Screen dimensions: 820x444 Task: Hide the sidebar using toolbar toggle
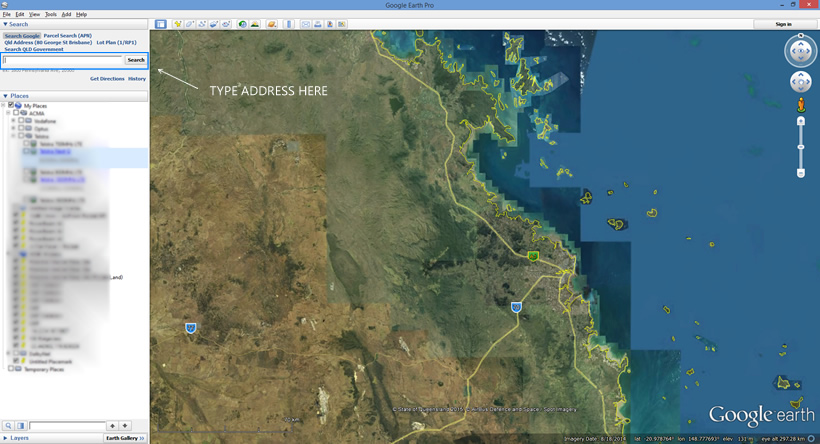161,24
